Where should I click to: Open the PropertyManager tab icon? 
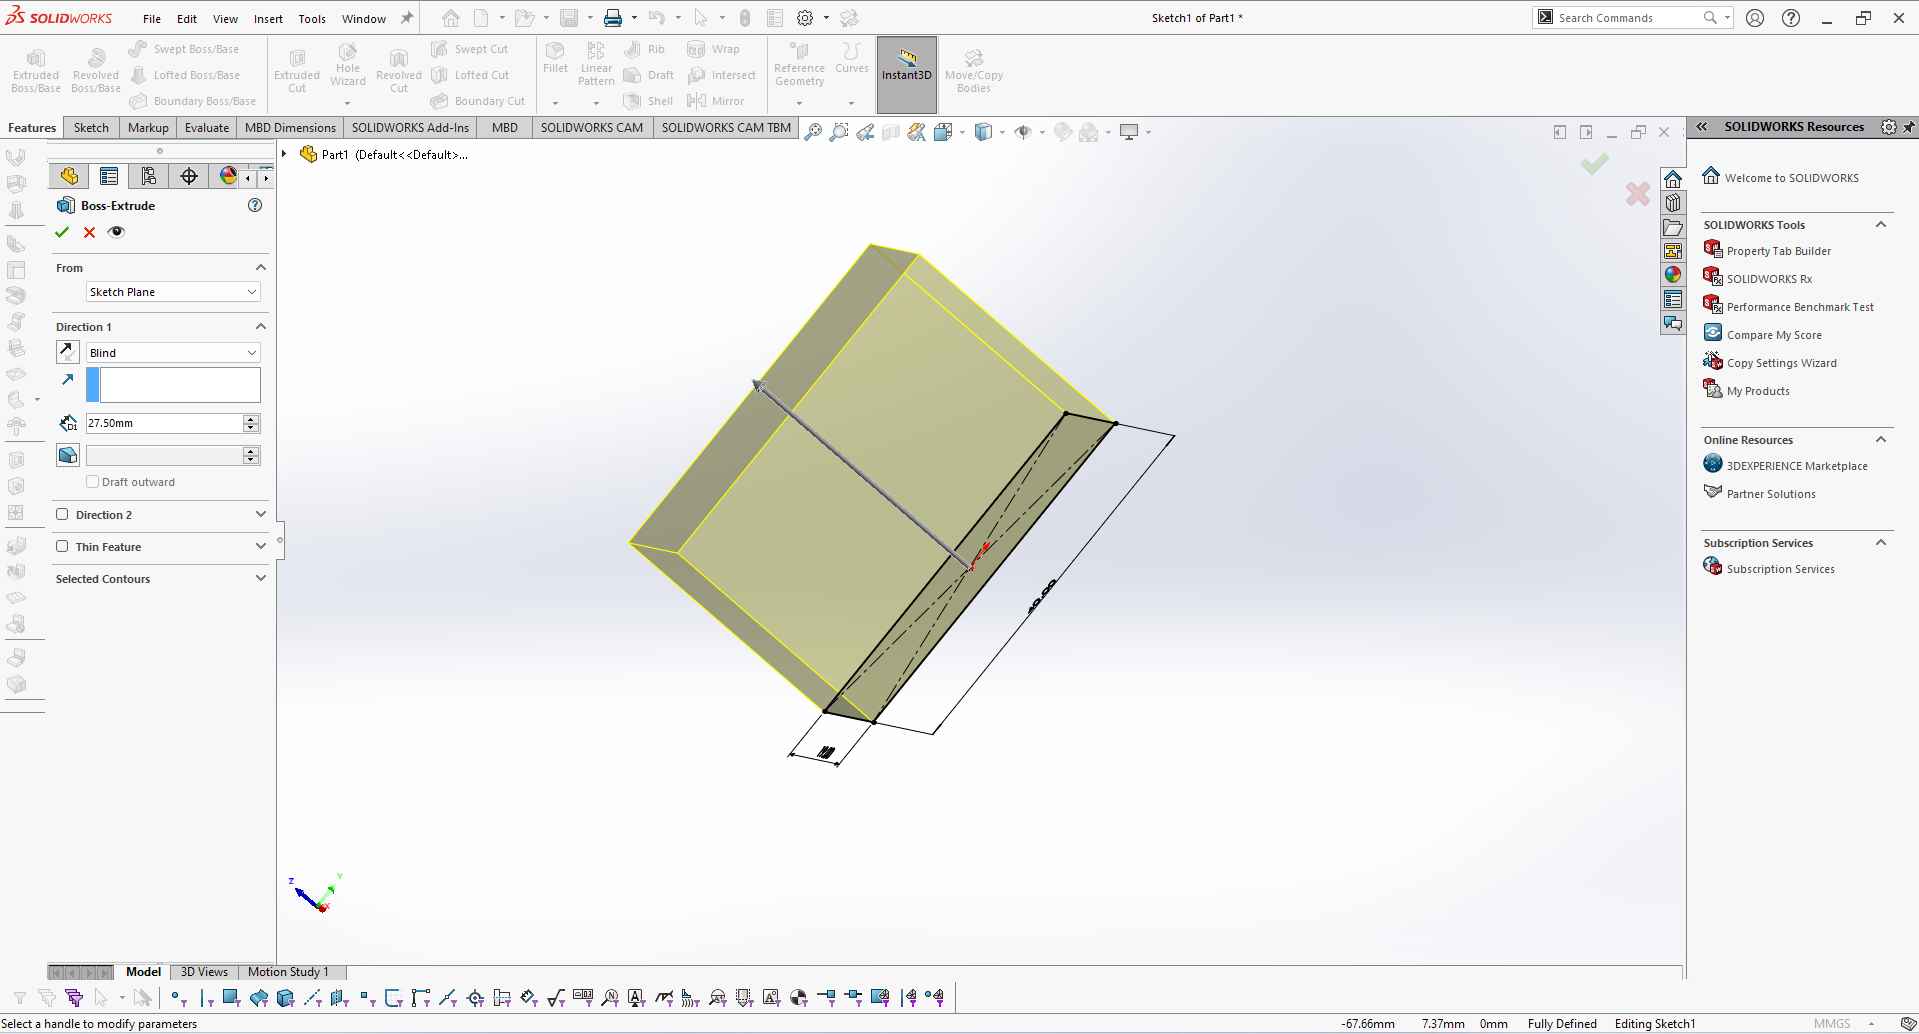[x=109, y=176]
